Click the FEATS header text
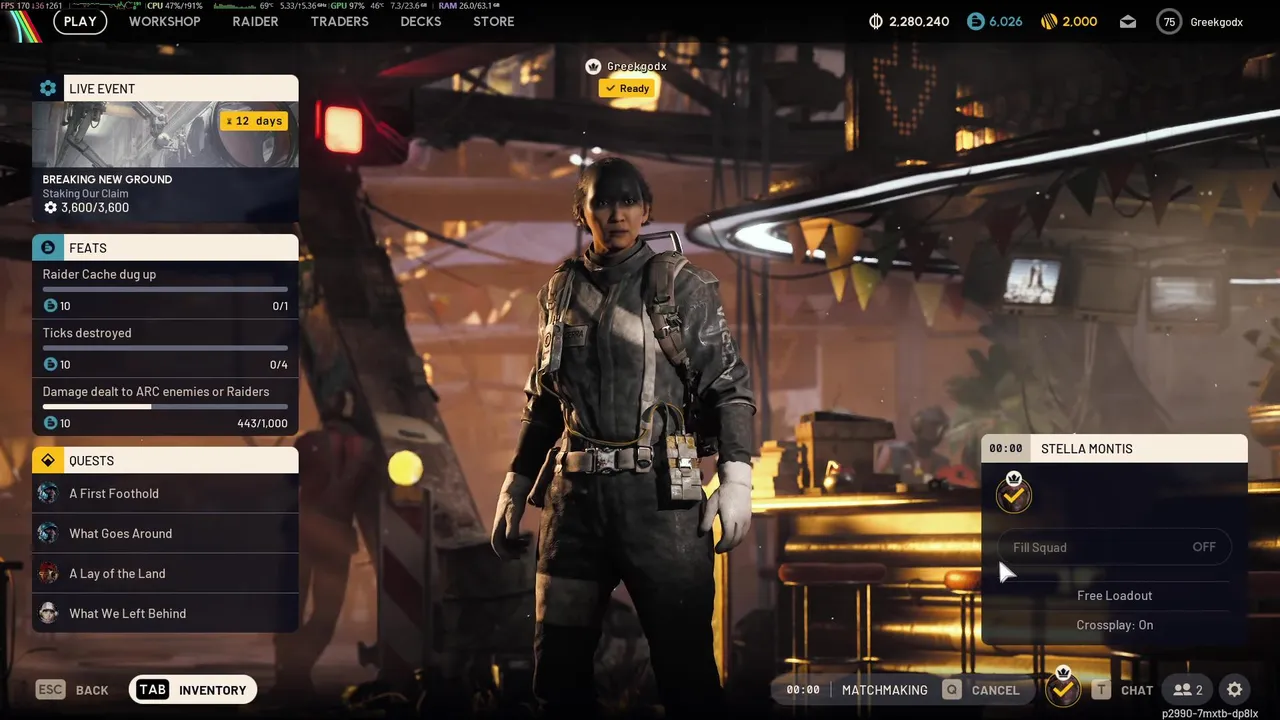1280x720 pixels. pyautogui.click(x=88, y=248)
